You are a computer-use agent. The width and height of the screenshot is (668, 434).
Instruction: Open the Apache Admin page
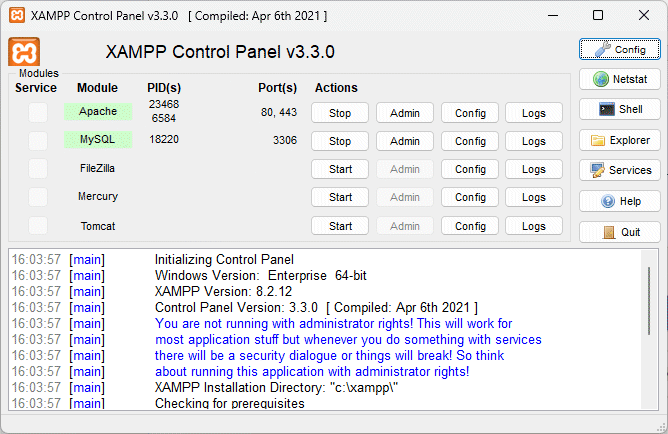[x=405, y=113]
